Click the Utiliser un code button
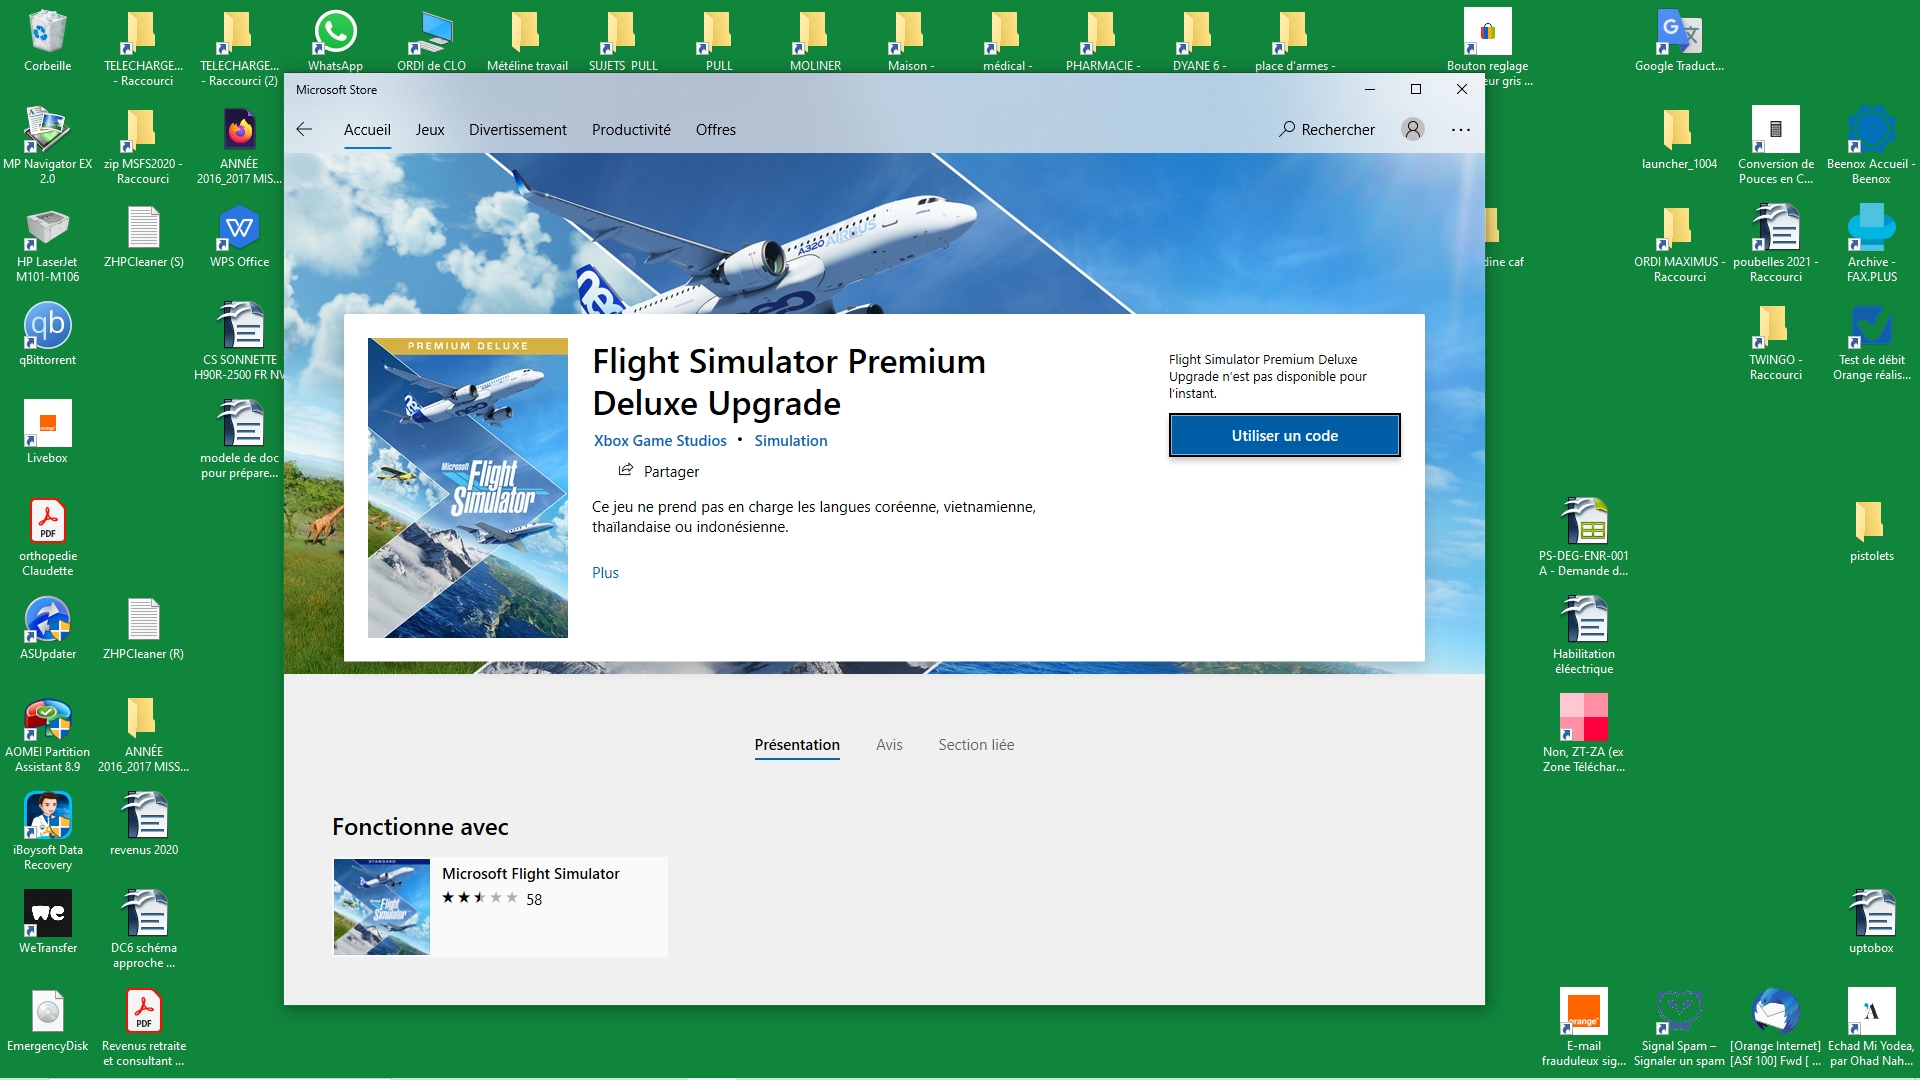 [x=1284, y=435]
